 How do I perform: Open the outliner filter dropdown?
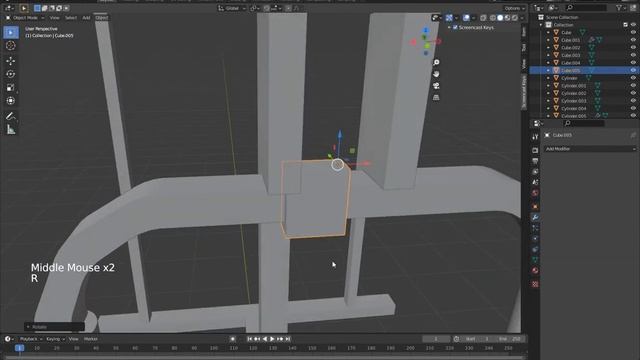[620, 8]
